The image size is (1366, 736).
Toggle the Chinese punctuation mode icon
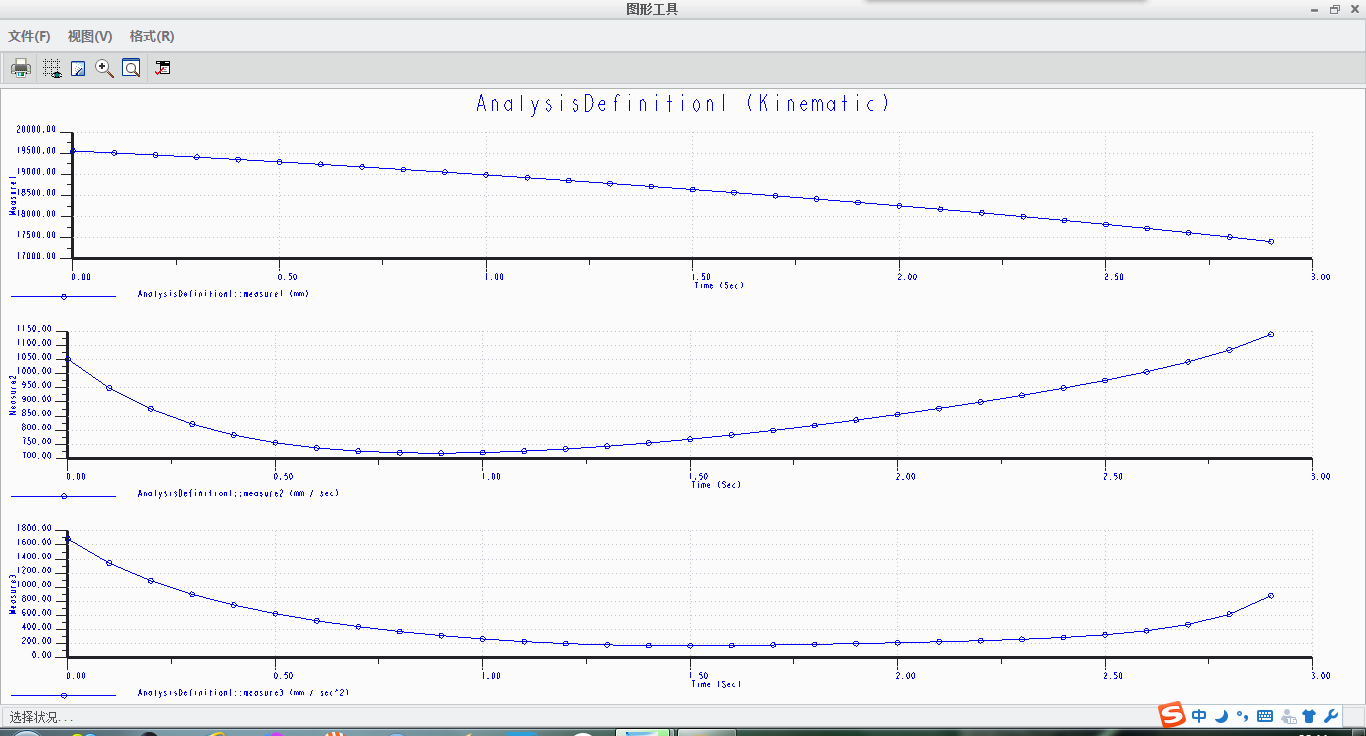[1242, 716]
